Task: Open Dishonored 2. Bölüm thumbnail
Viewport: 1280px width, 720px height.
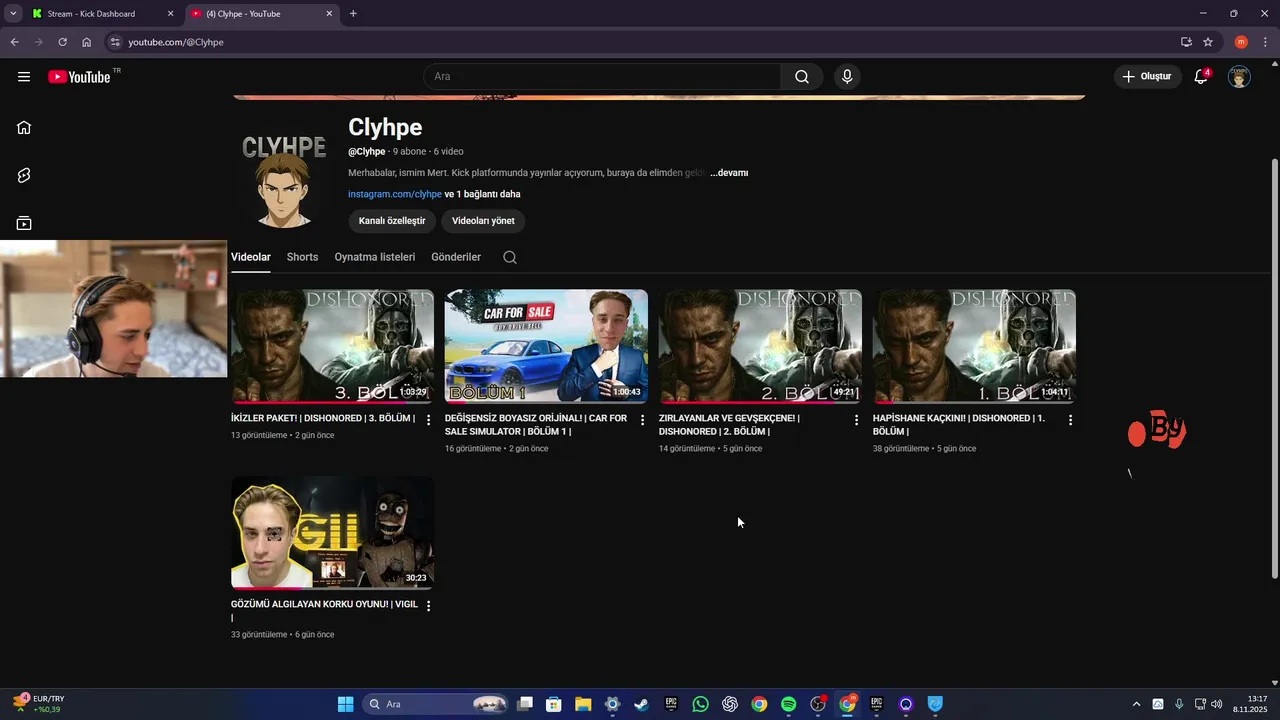Action: (x=760, y=346)
